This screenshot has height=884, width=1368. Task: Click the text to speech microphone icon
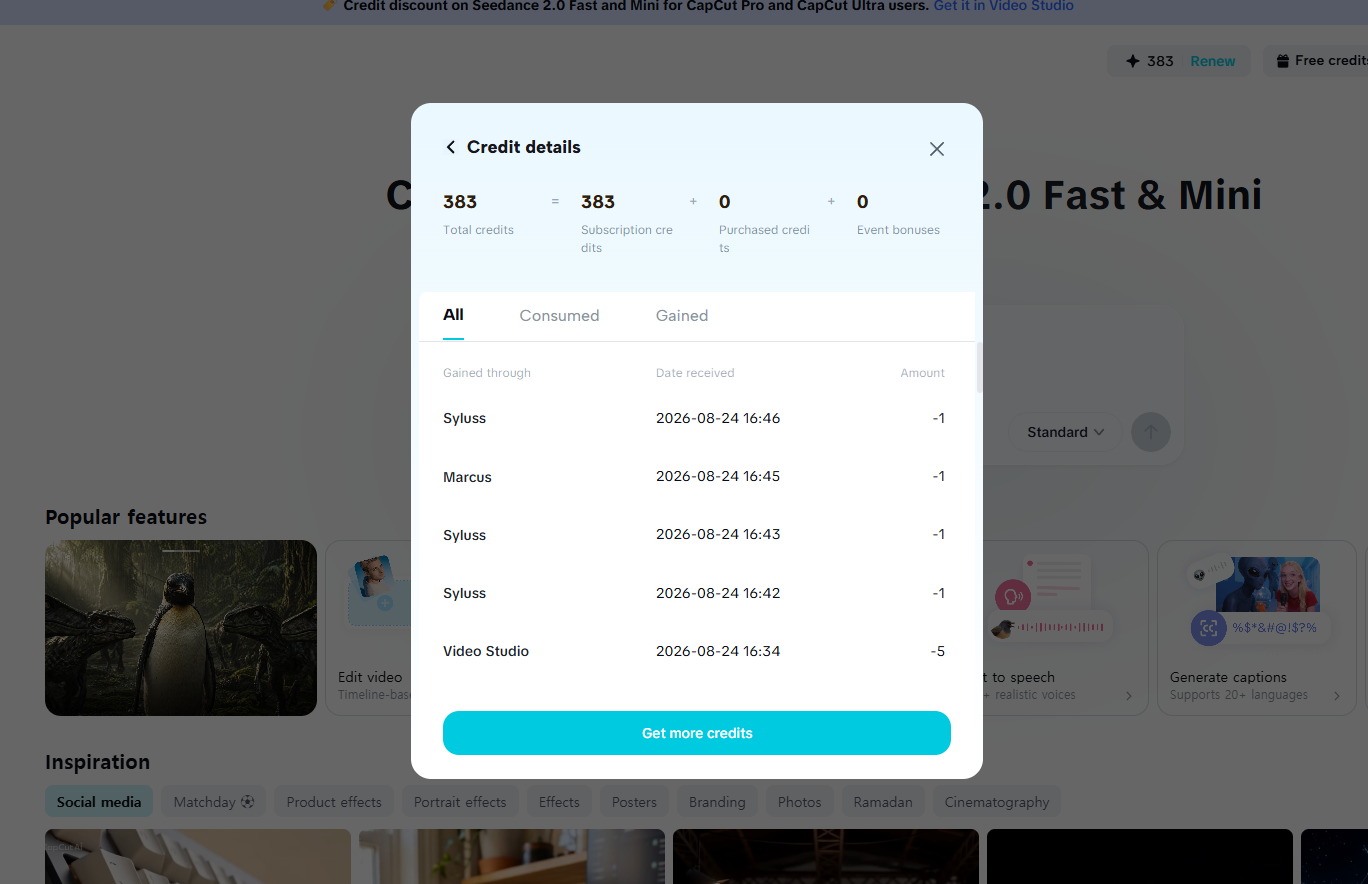[1012, 597]
